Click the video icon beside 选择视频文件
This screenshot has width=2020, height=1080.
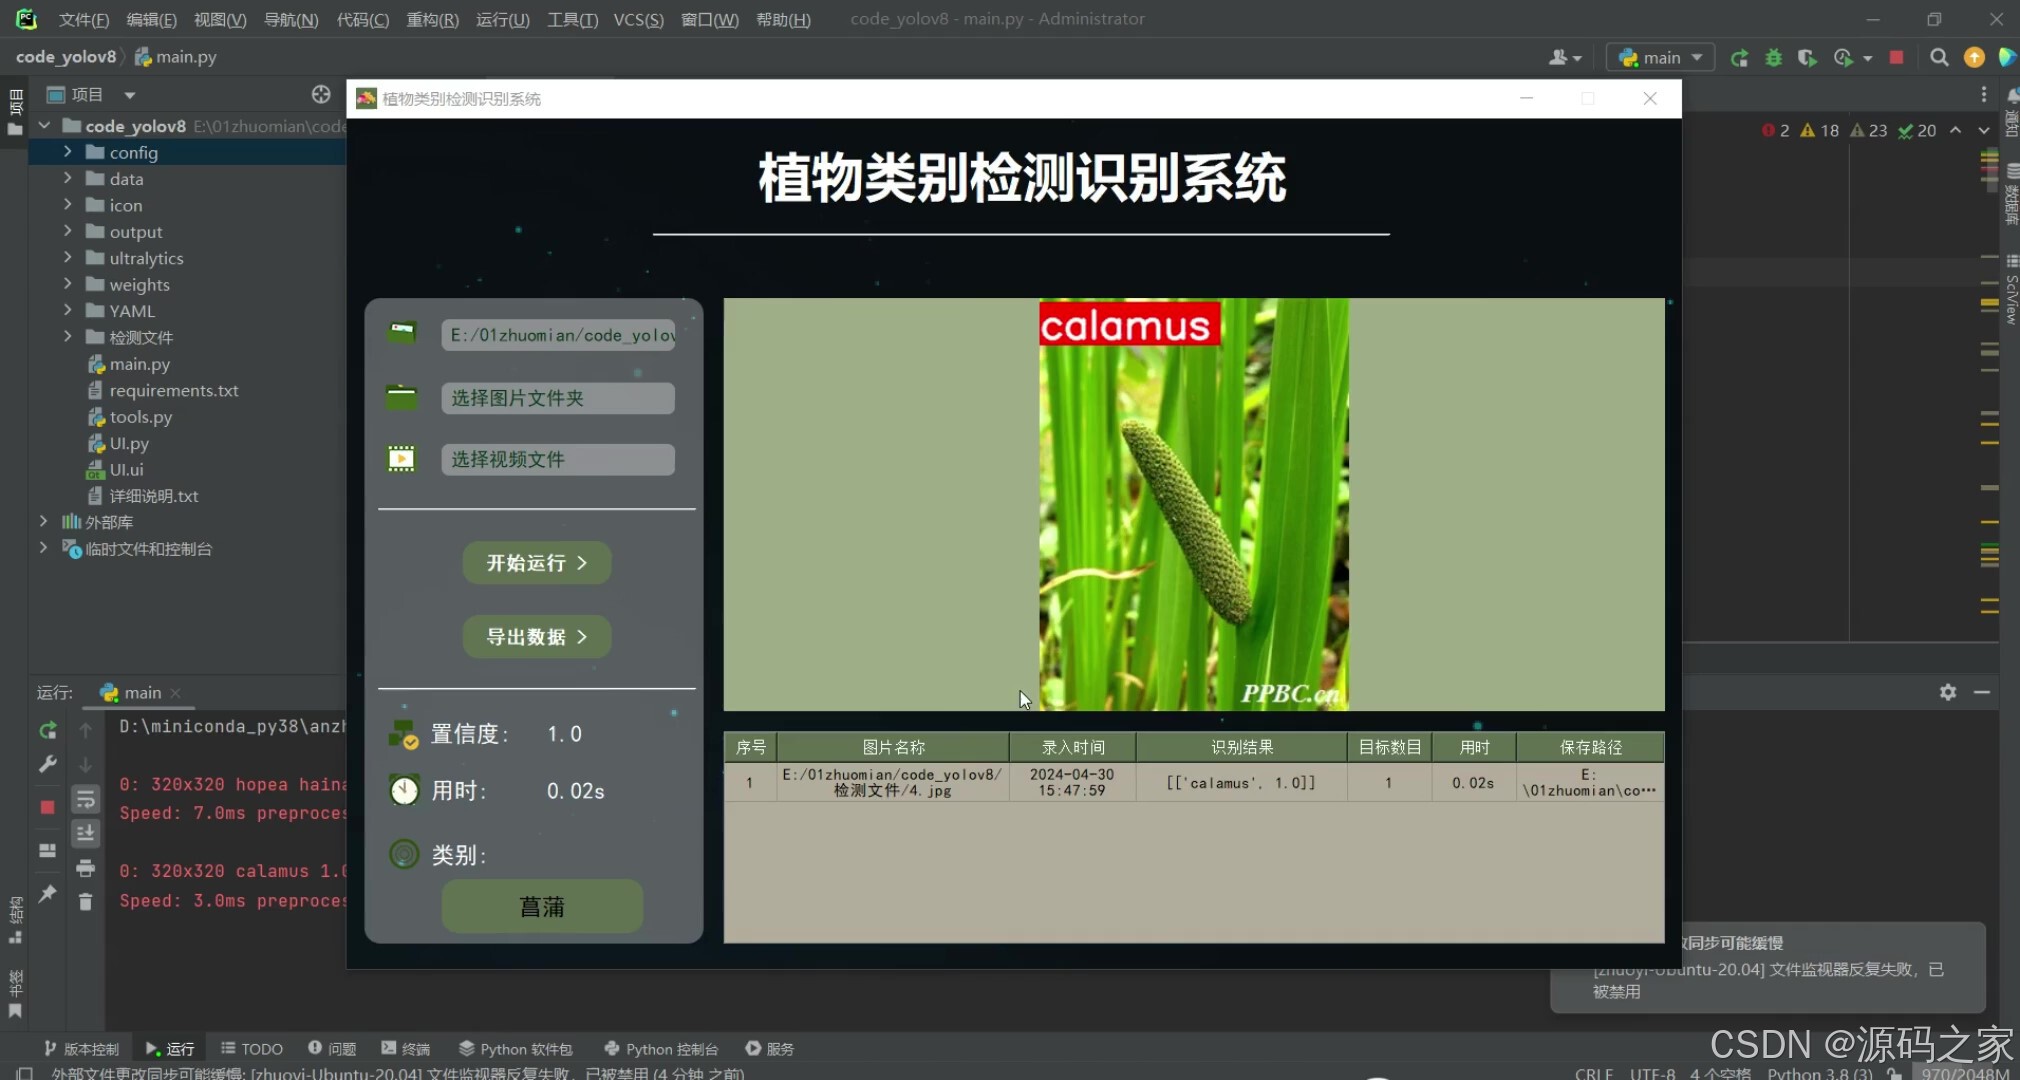coord(401,459)
